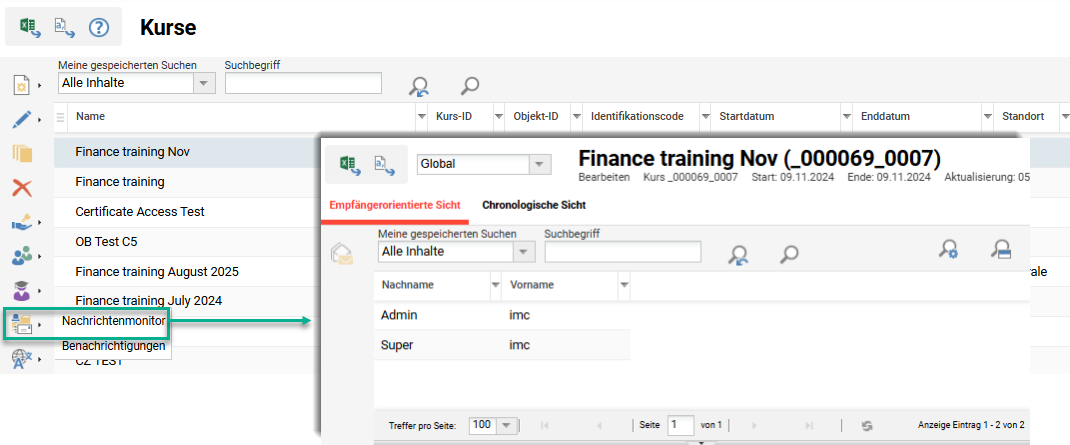Click the Suchbegriff field in Kurse list
This screenshot has height=445, width=1070.
303,83
